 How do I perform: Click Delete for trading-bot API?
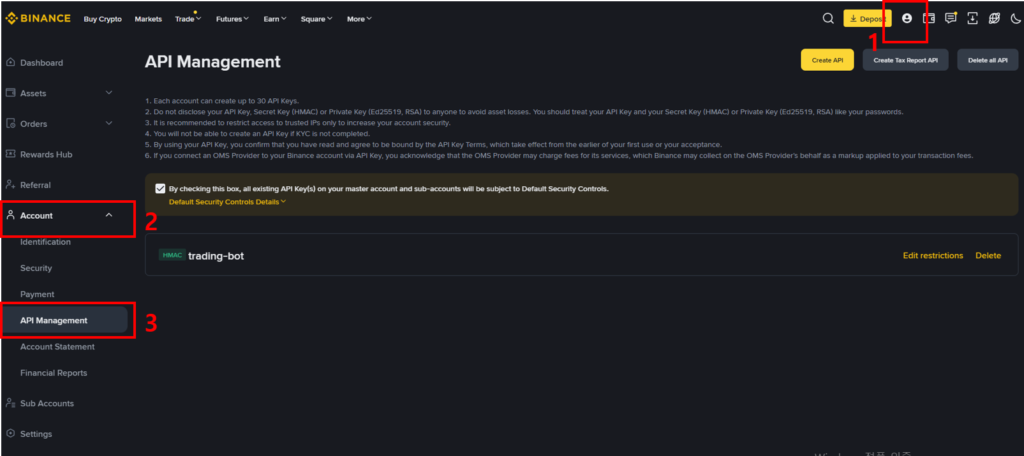tap(988, 255)
